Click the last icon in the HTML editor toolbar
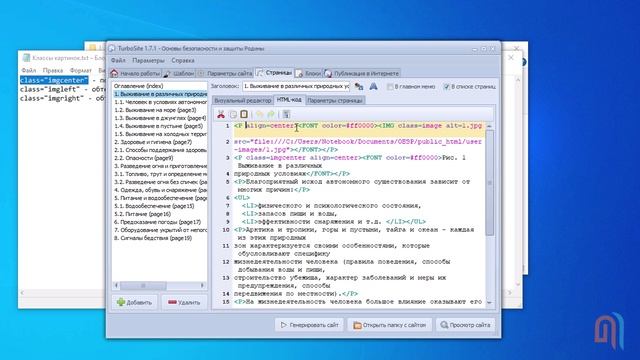 click(x=287, y=114)
